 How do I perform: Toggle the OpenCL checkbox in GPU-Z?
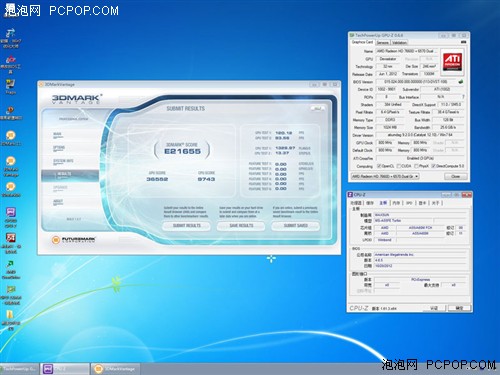point(379,166)
